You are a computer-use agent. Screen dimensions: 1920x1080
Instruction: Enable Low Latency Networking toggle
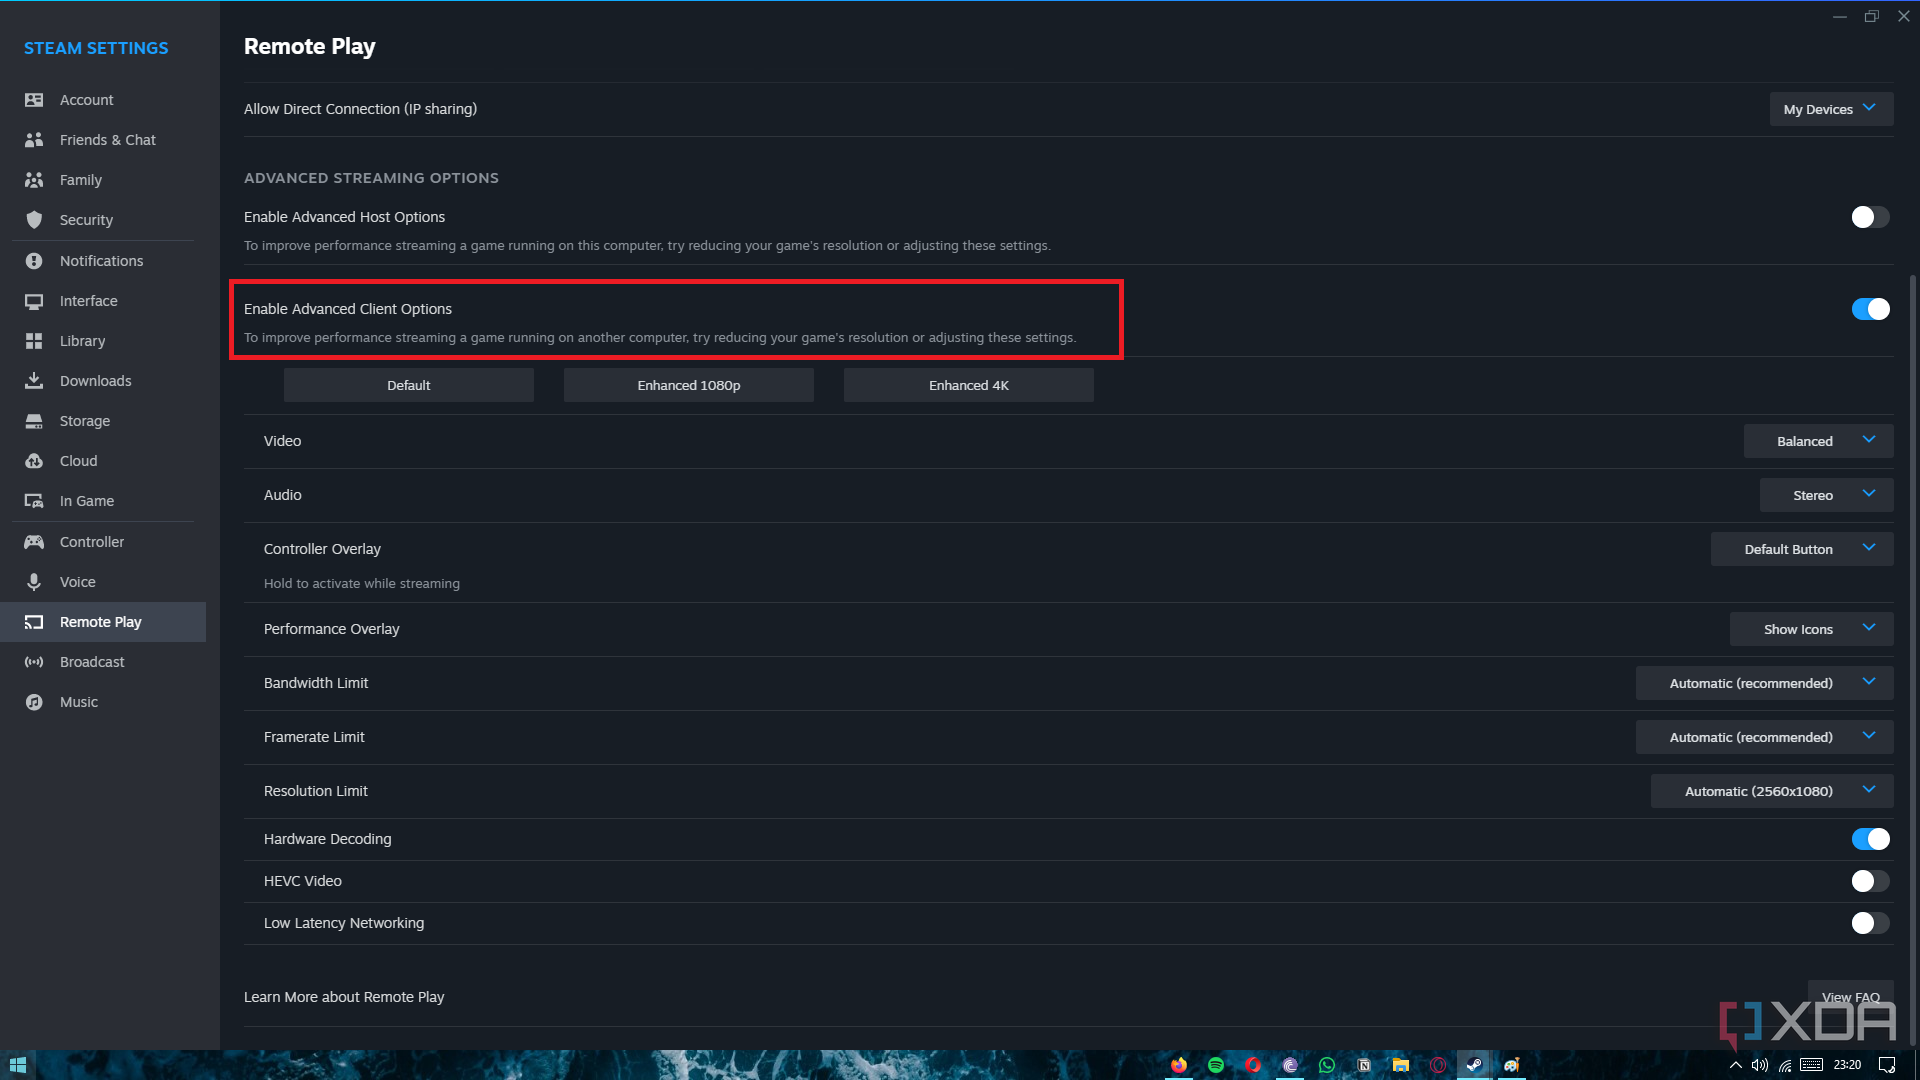tap(1870, 923)
